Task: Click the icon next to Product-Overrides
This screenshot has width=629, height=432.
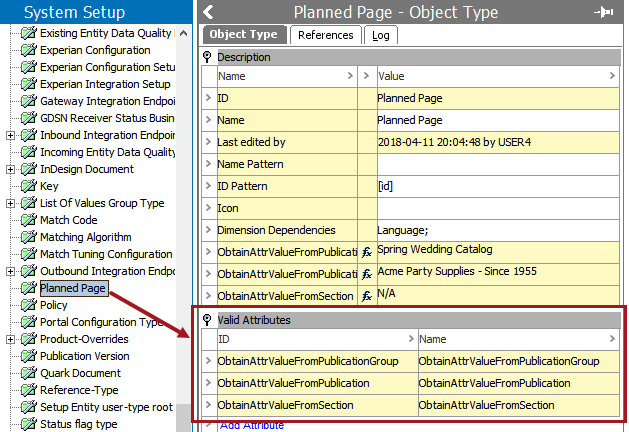Action: [x=29, y=339]
